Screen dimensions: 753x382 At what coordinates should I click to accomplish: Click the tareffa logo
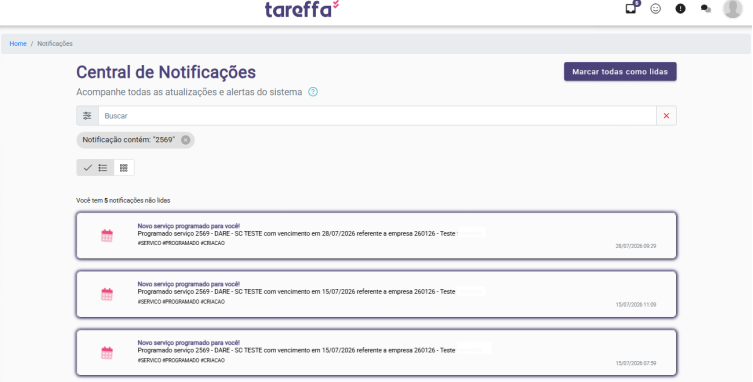[x=302, y=9]
